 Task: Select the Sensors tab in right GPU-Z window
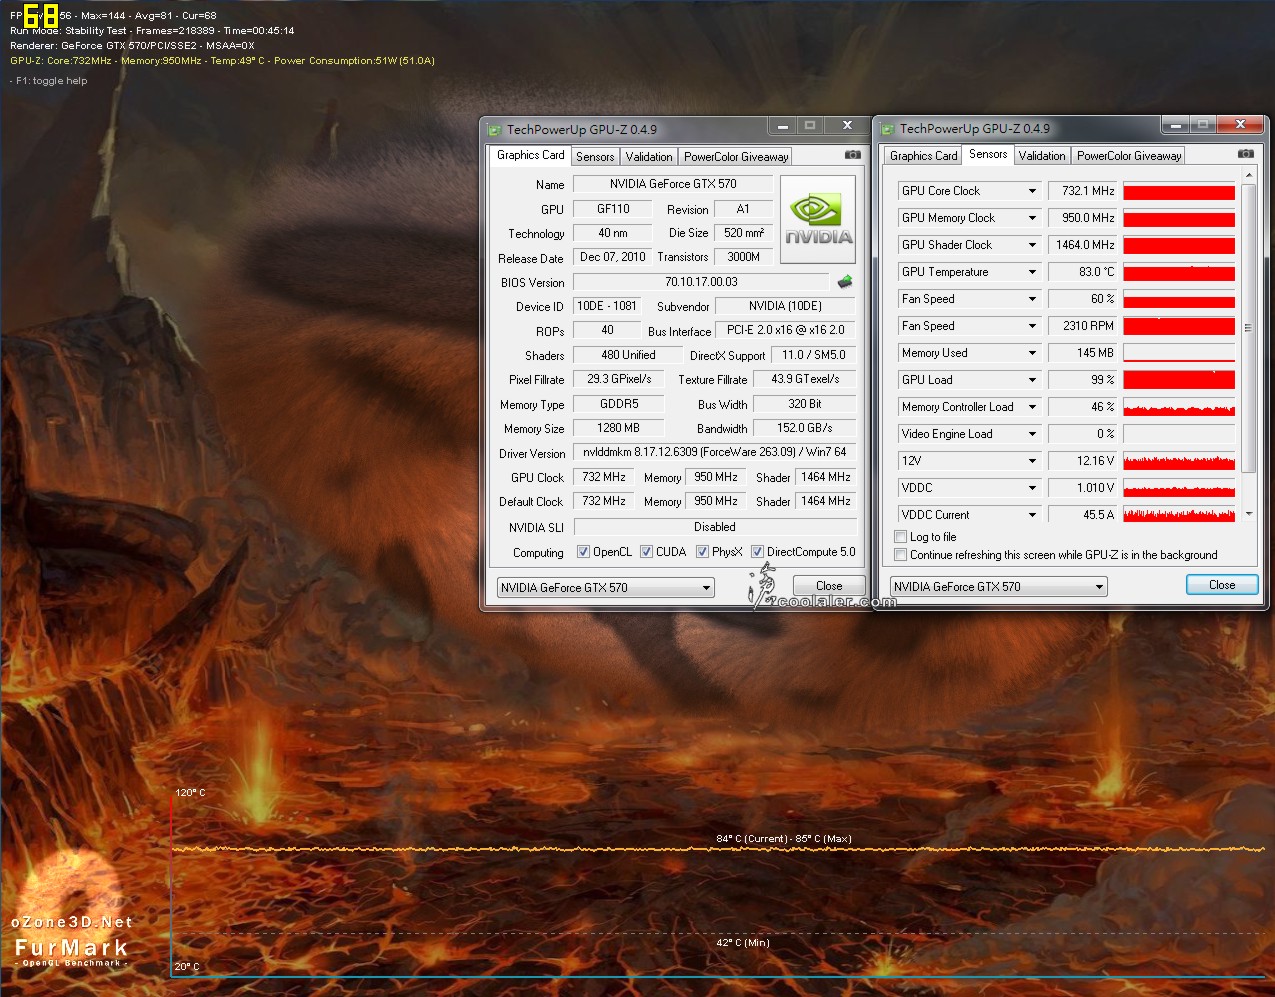point(988,154)
